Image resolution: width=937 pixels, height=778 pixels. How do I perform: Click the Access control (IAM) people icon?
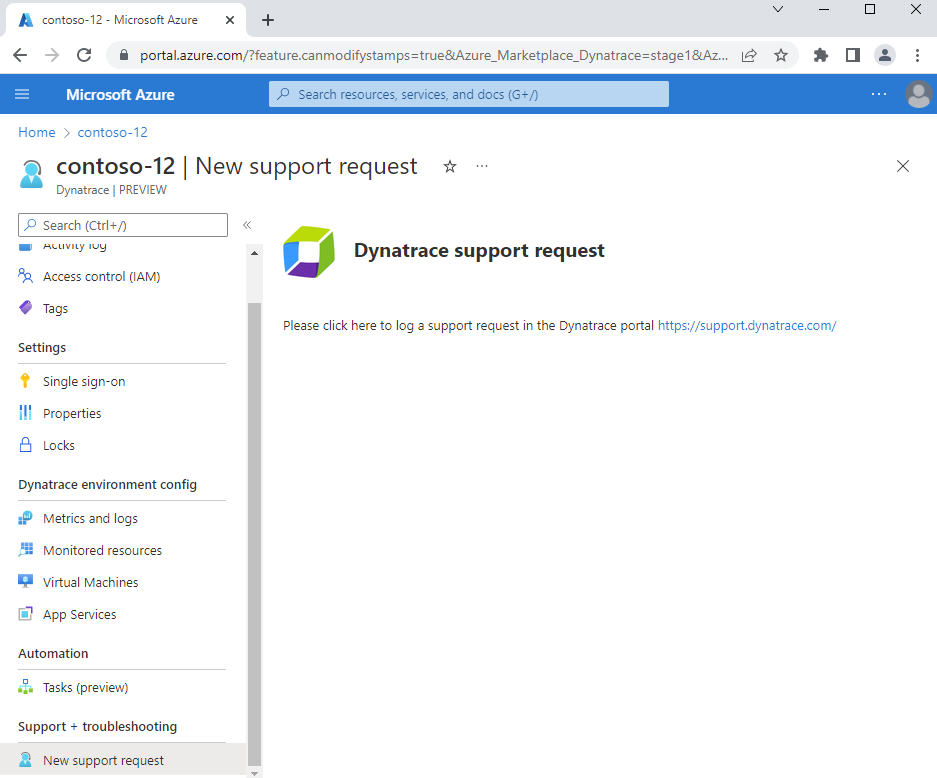25,276
